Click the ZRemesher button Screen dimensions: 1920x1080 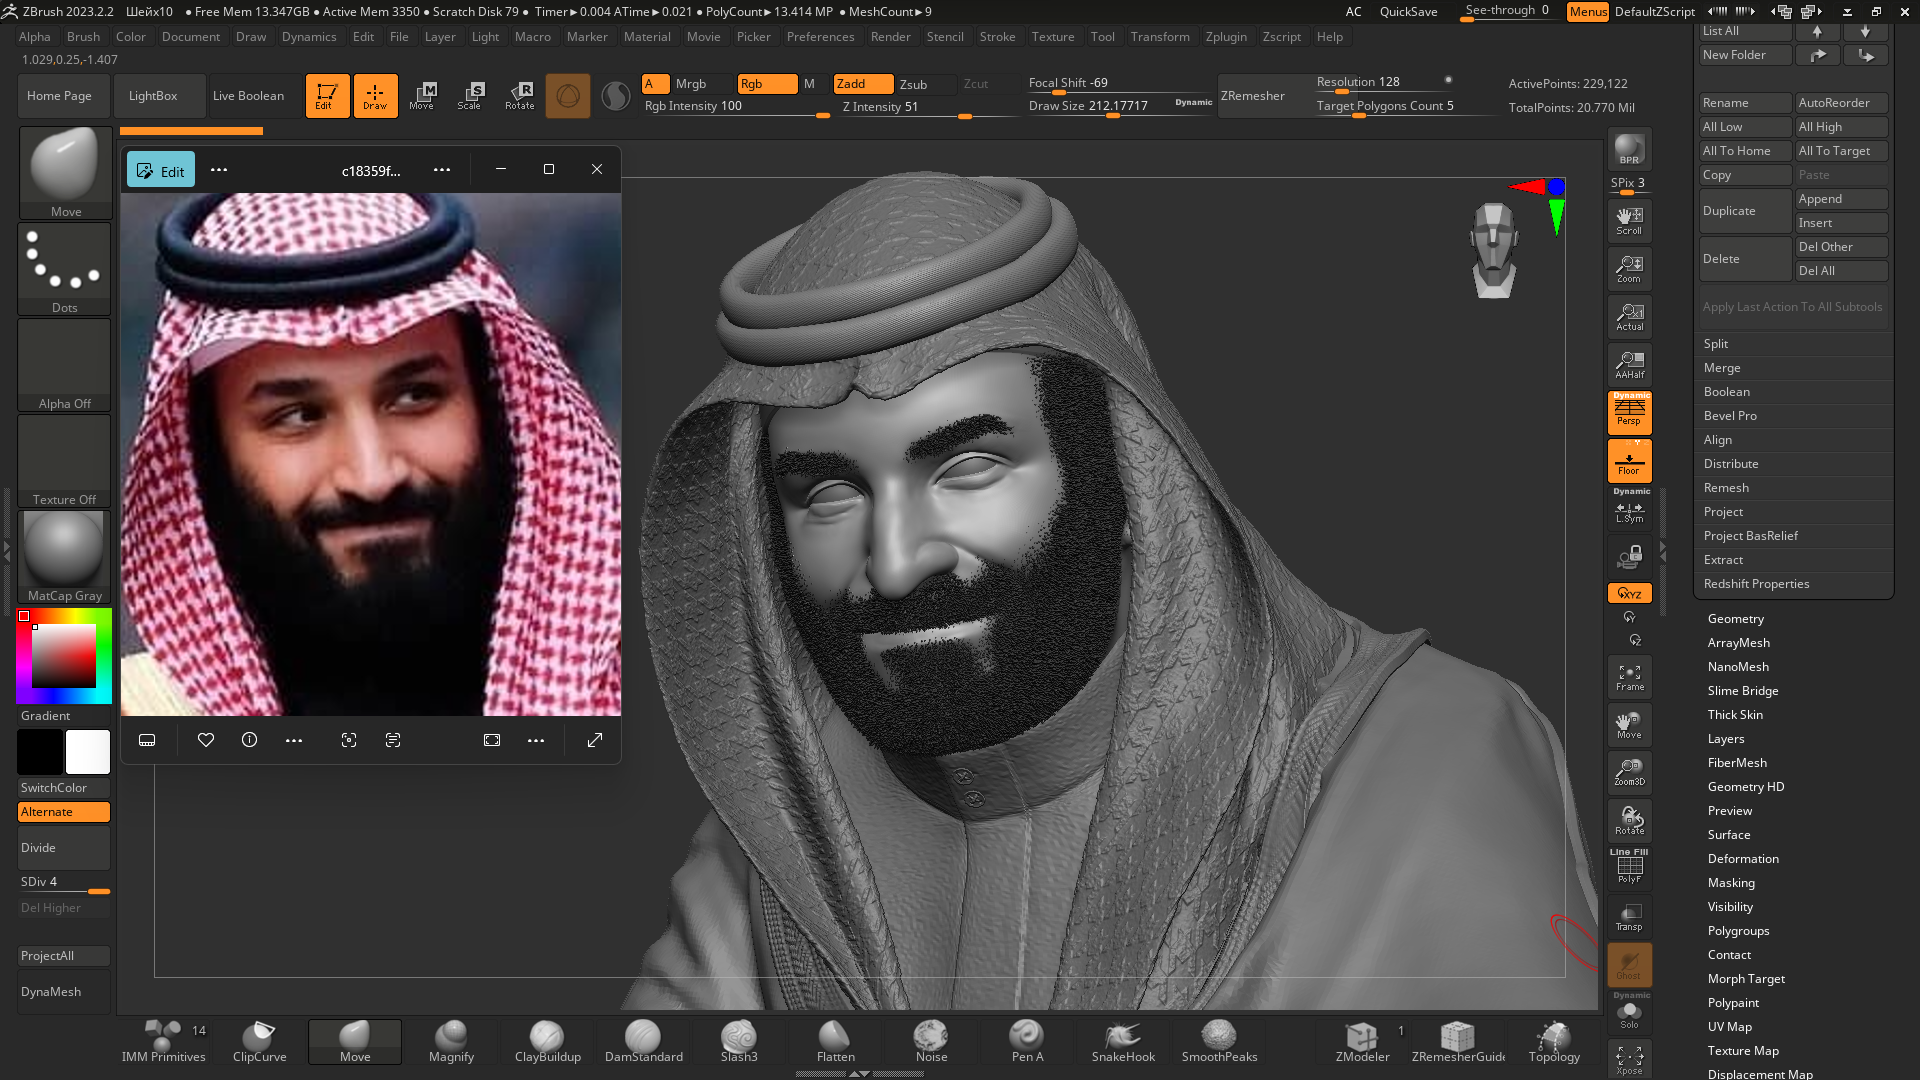[x=1252, y=96]
